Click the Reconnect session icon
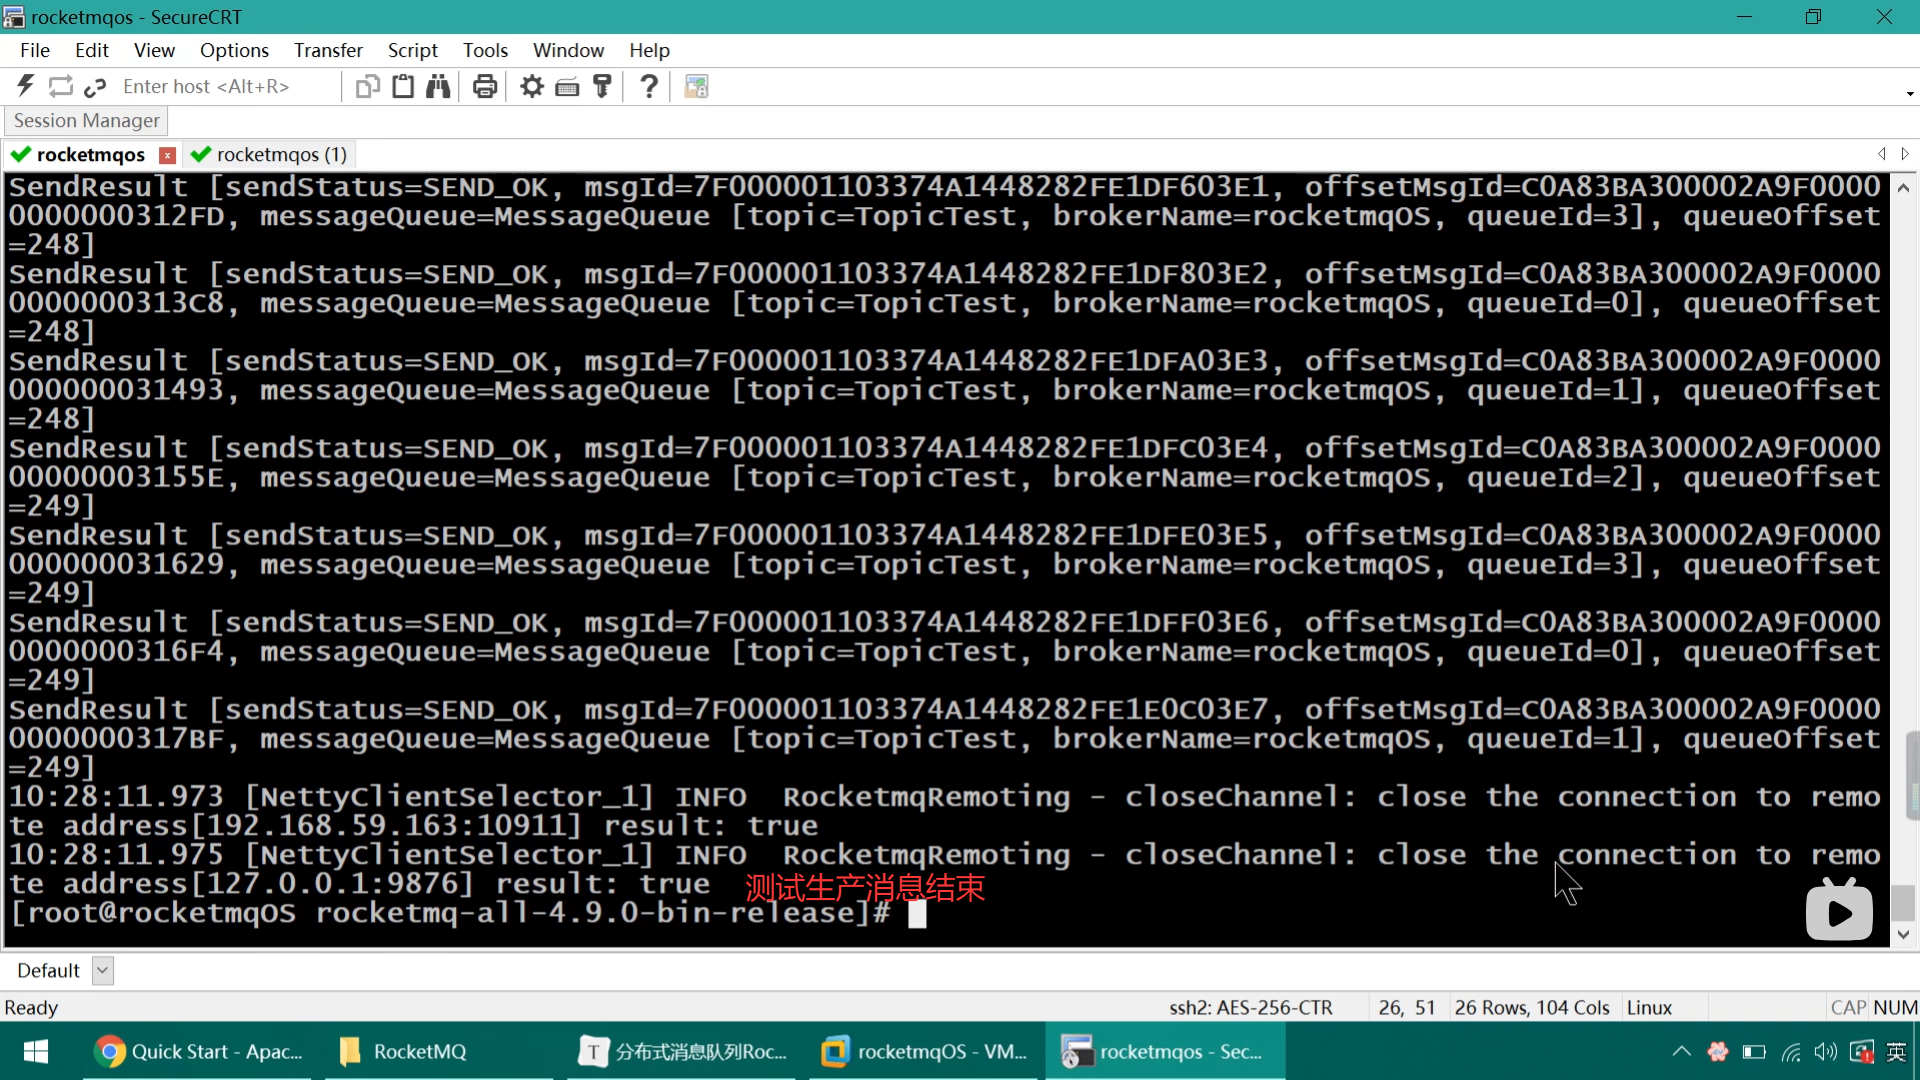The width and height of the screenshot is (1920, 1080). 61,86
